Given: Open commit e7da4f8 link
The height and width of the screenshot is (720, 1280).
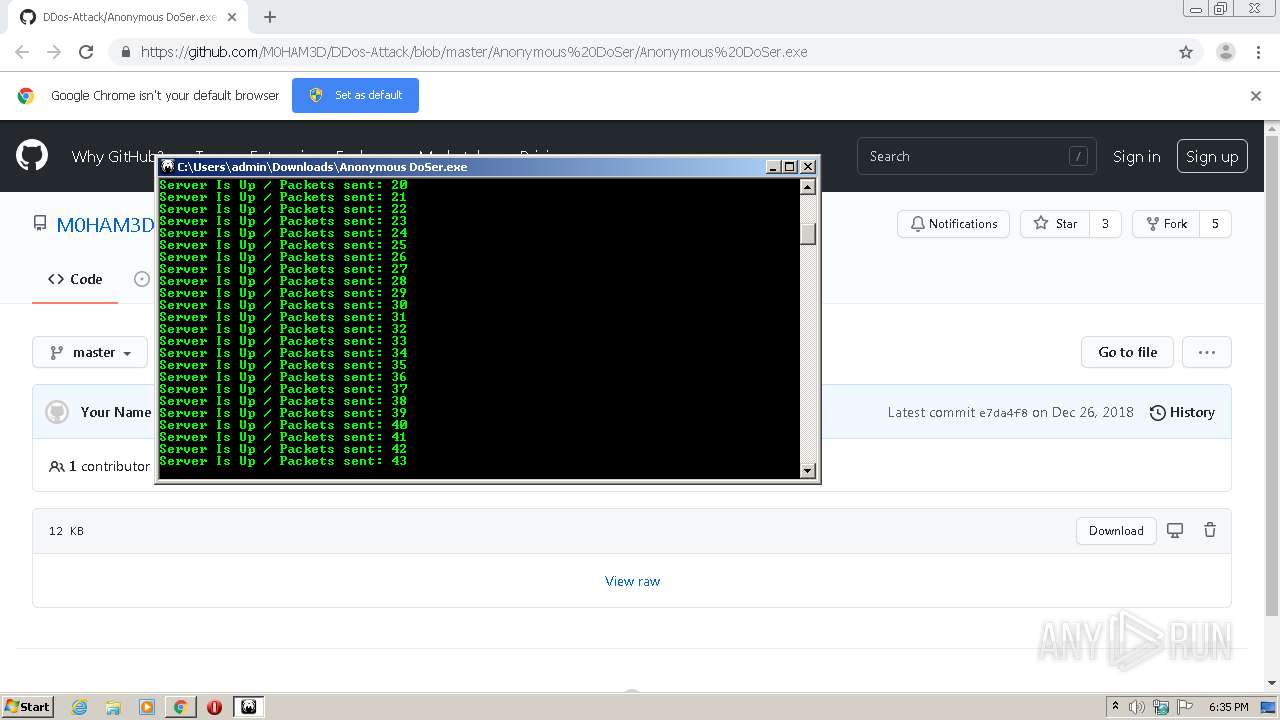Looking at the screenshot, I should point(1003,412).
